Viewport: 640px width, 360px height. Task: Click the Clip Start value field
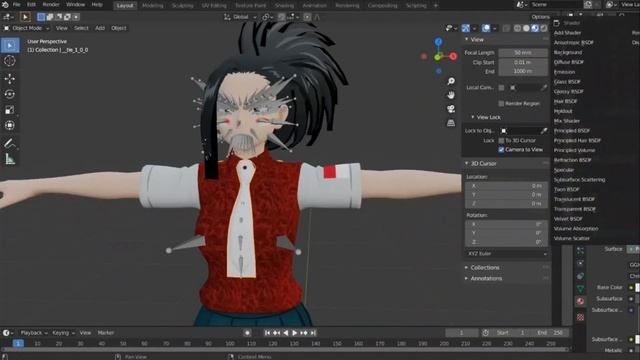pyautogui.click(x=523, y=62)
